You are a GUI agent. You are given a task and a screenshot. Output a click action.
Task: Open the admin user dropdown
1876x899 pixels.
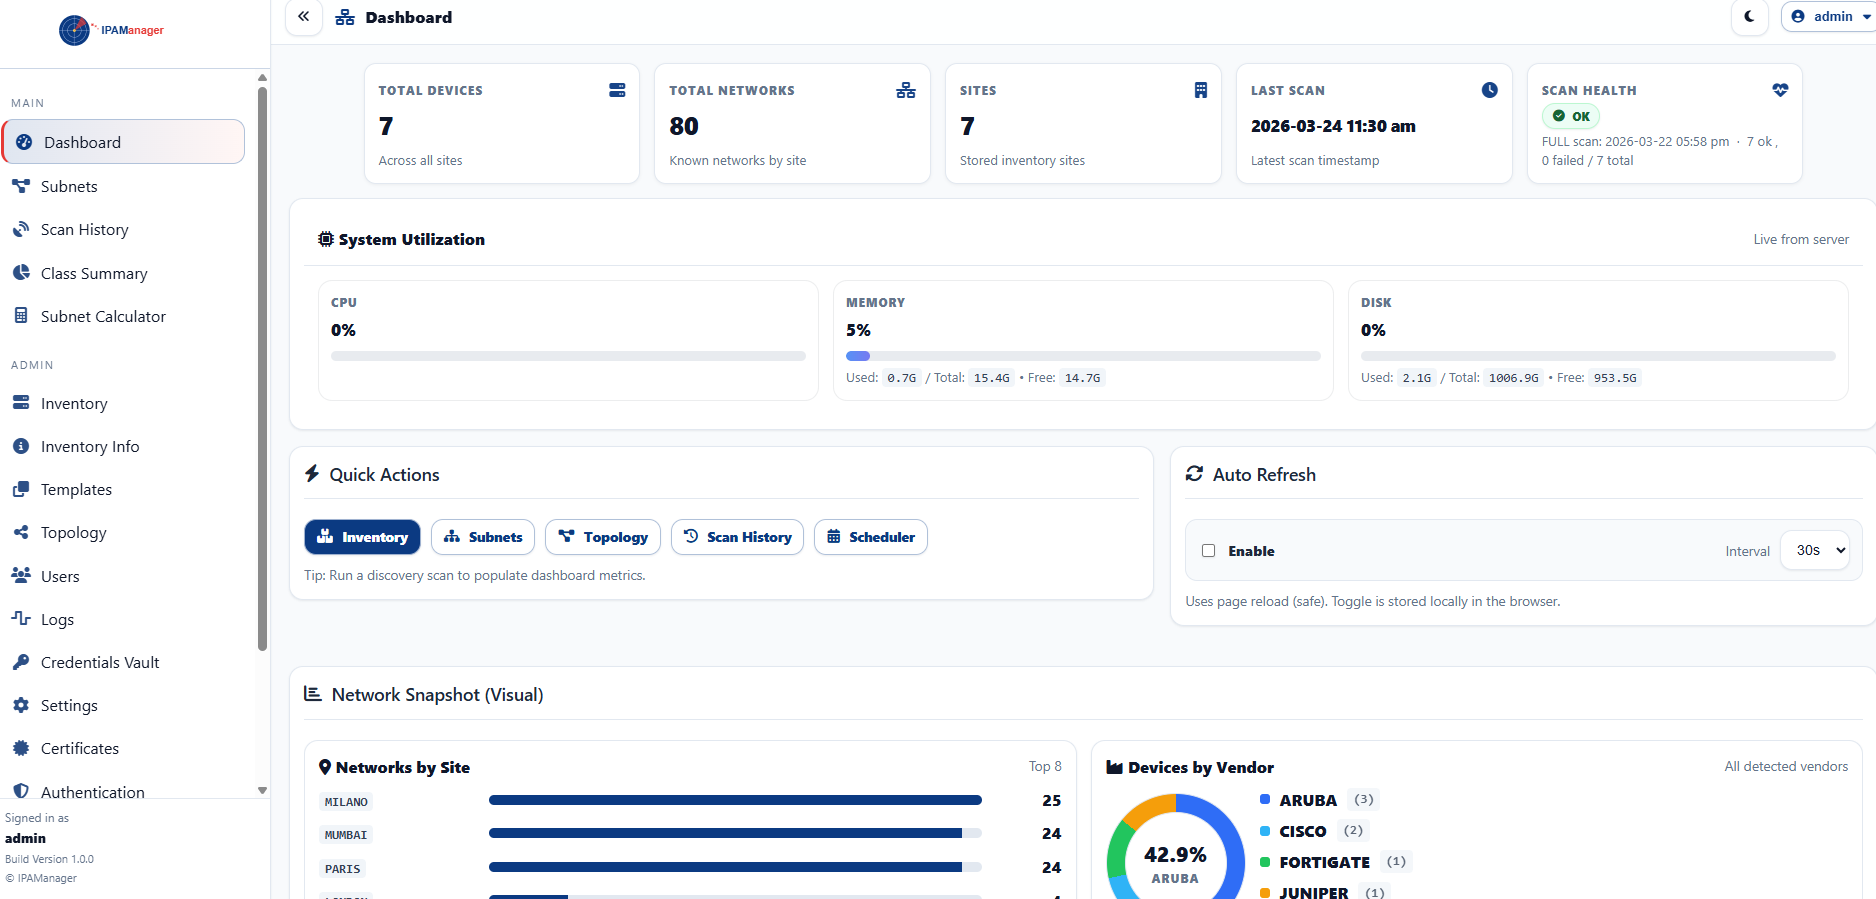pos(1830,17)
